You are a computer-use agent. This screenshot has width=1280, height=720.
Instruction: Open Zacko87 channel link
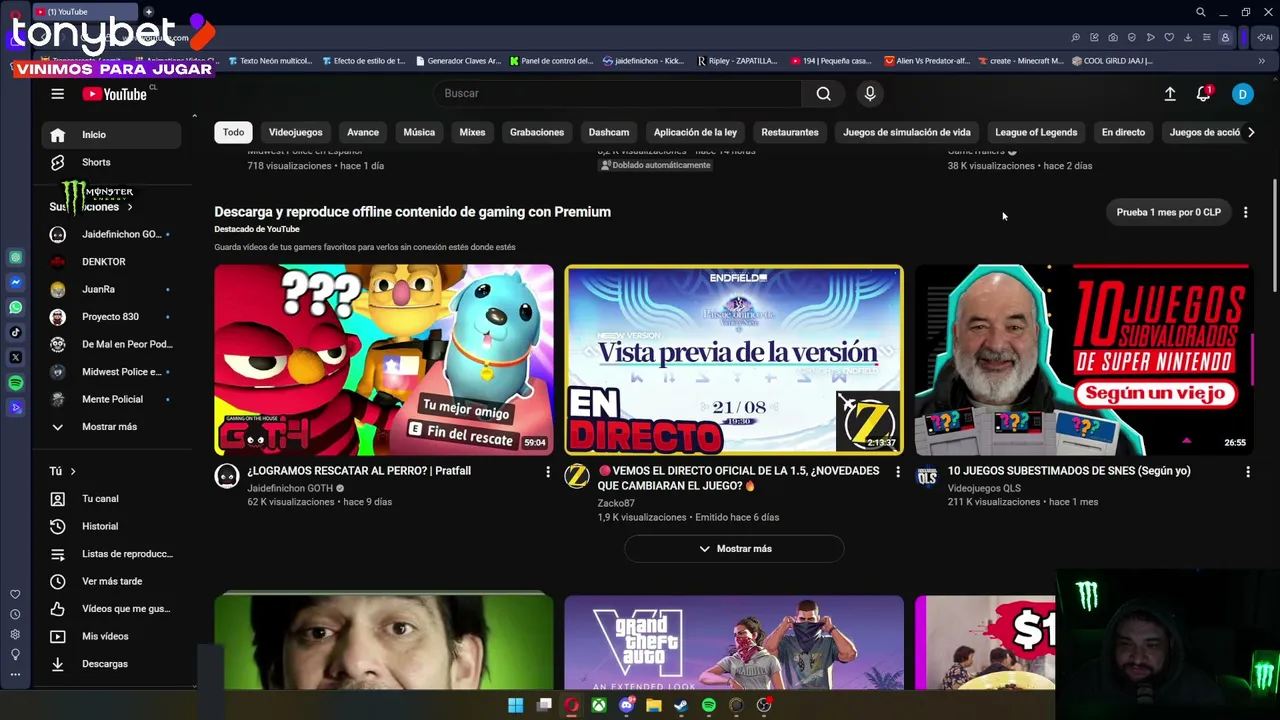point(616,503)
